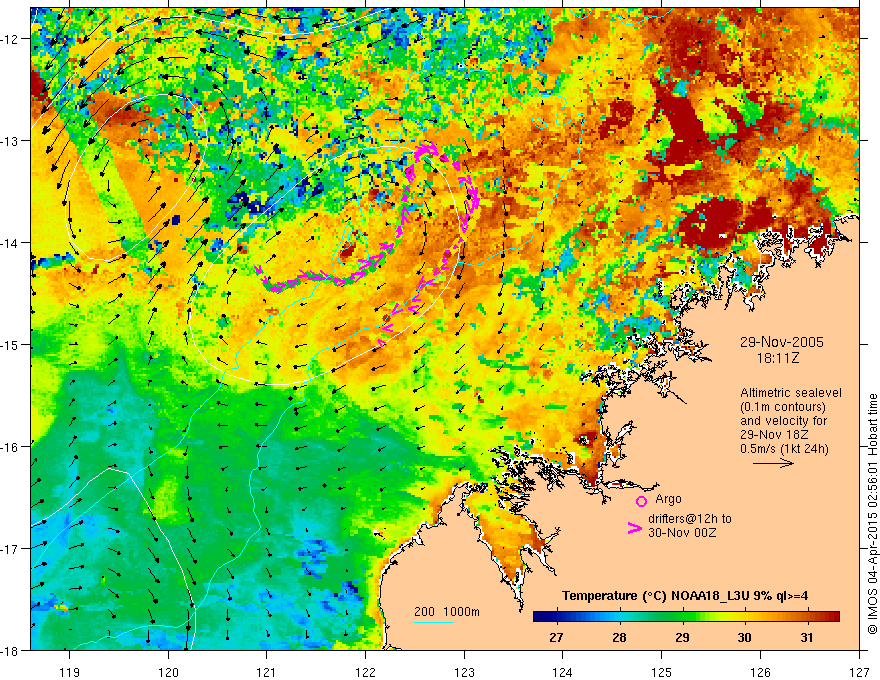
Task: Click the longitude axis label 119
Action: [70, 672]
